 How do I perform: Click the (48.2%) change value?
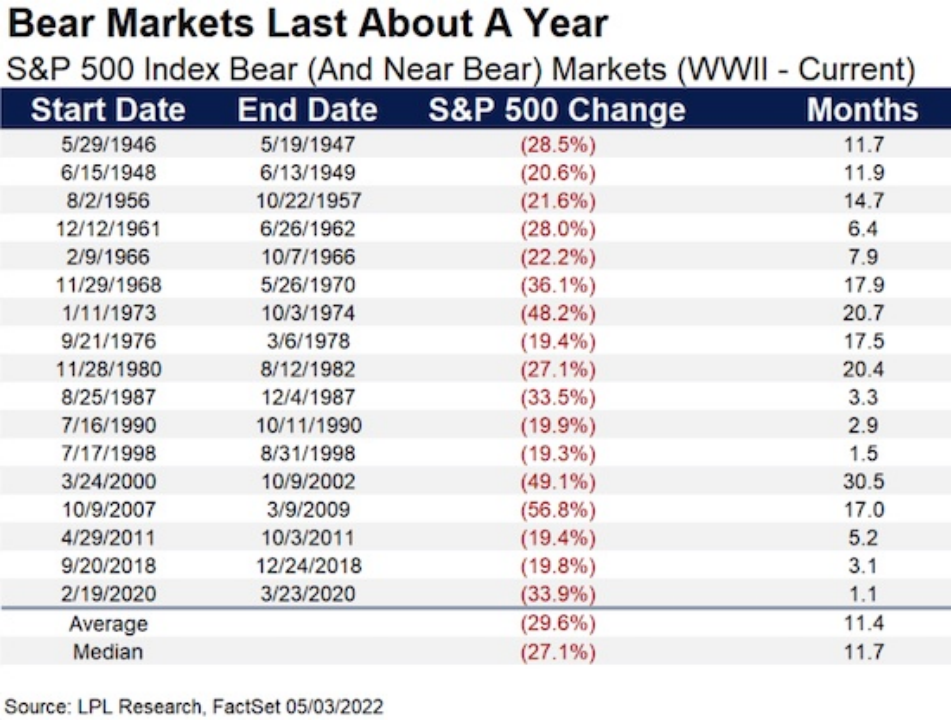pyautogui.click(x=557, y=312)
